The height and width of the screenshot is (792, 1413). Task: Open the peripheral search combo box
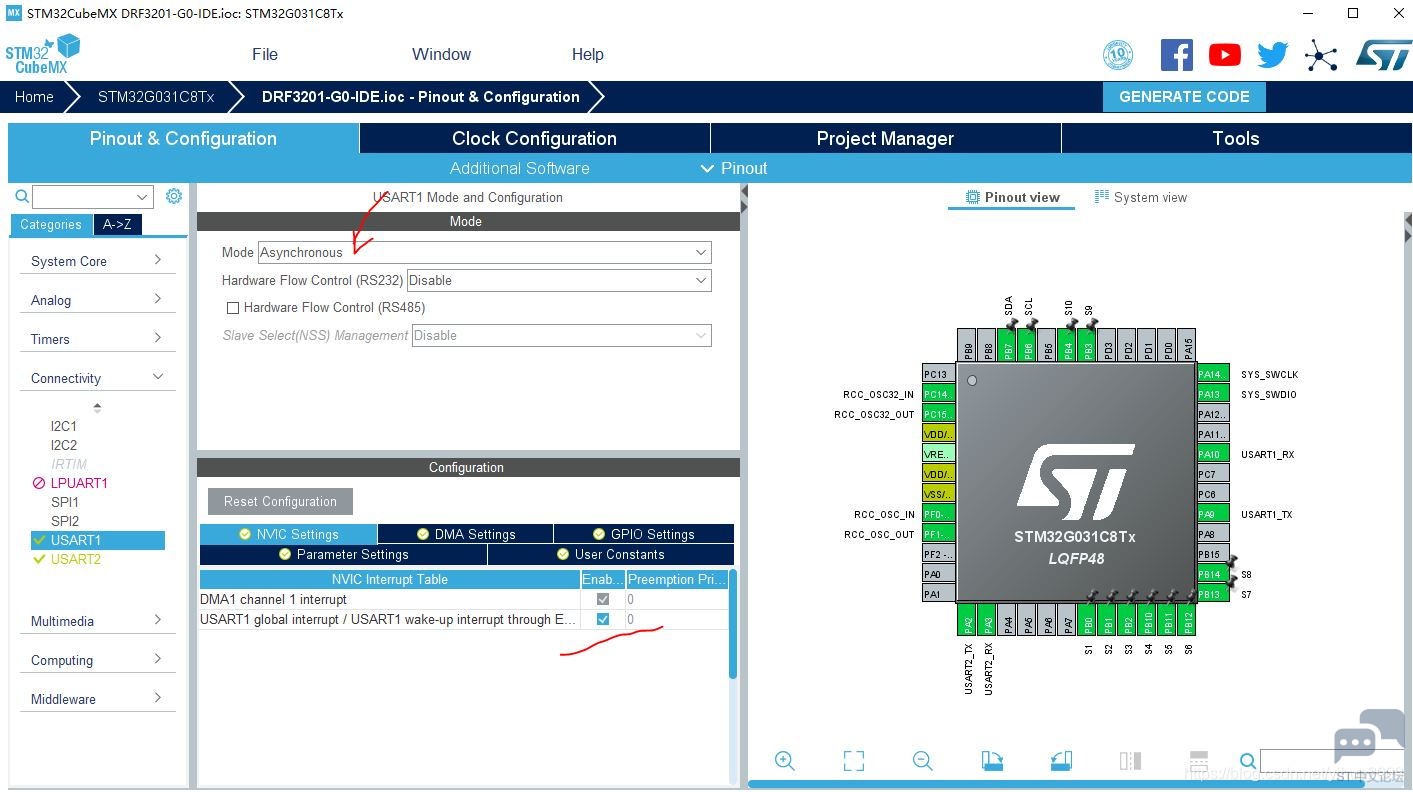93,196
